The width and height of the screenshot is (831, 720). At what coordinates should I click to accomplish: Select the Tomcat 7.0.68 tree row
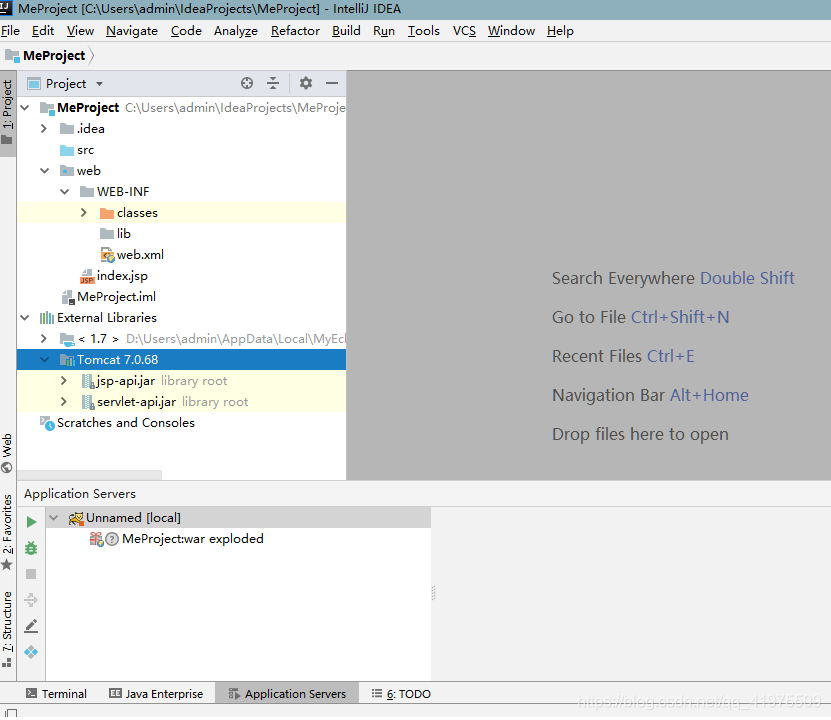[181, 360]
